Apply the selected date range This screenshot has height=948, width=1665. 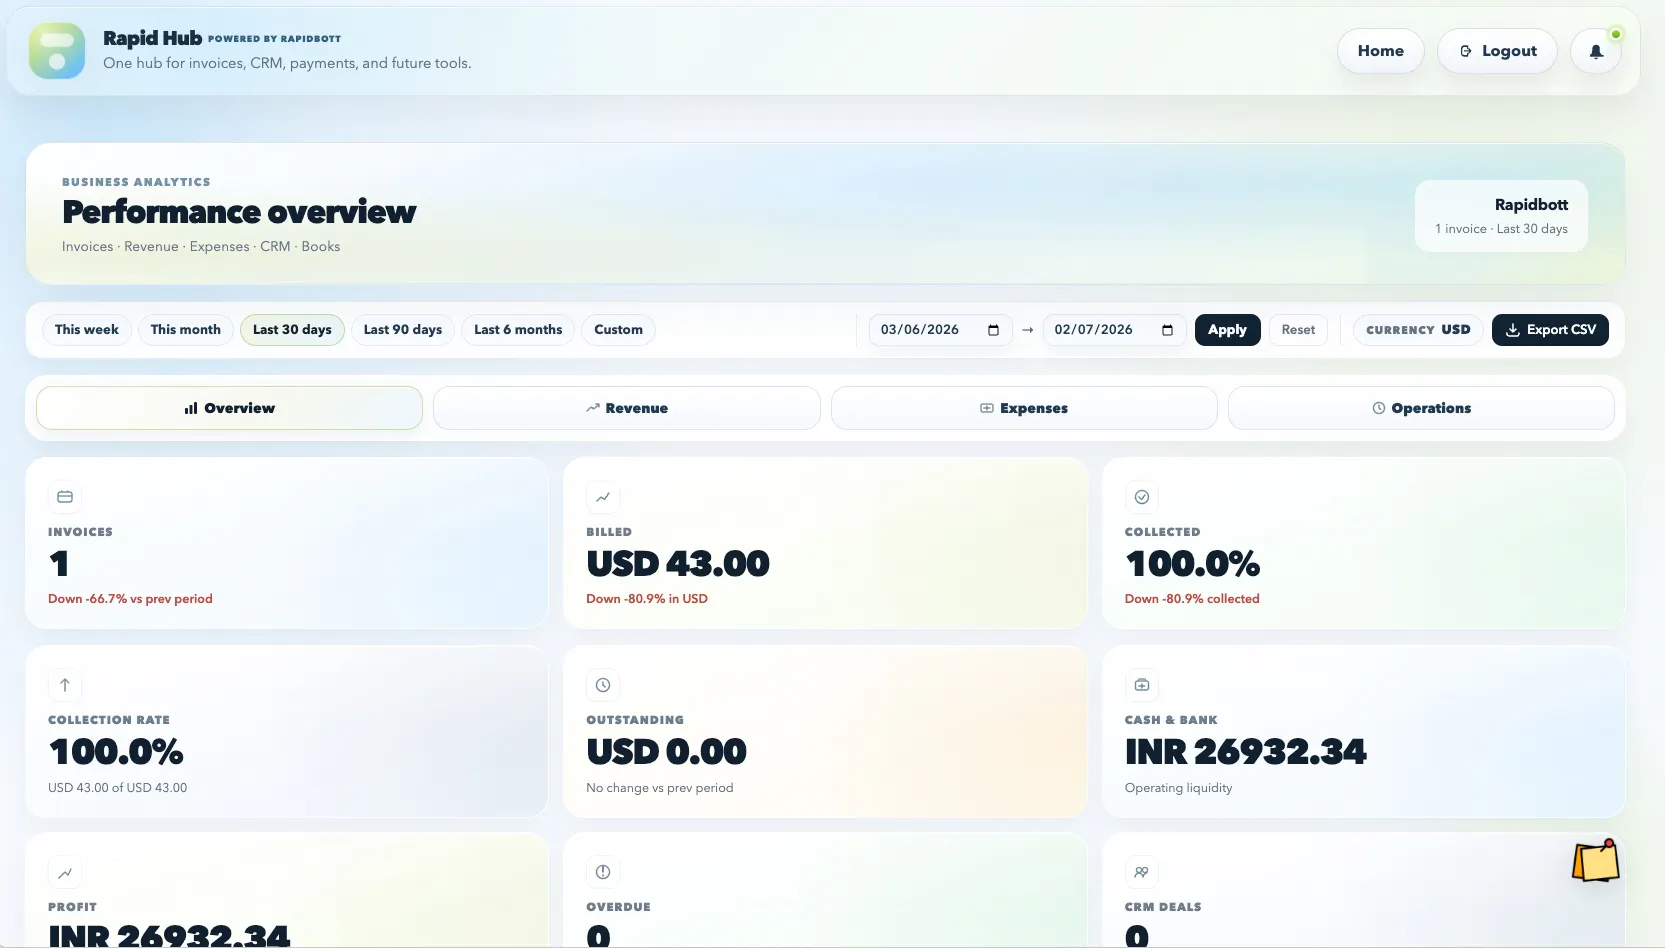click(x=1227, y=330)
